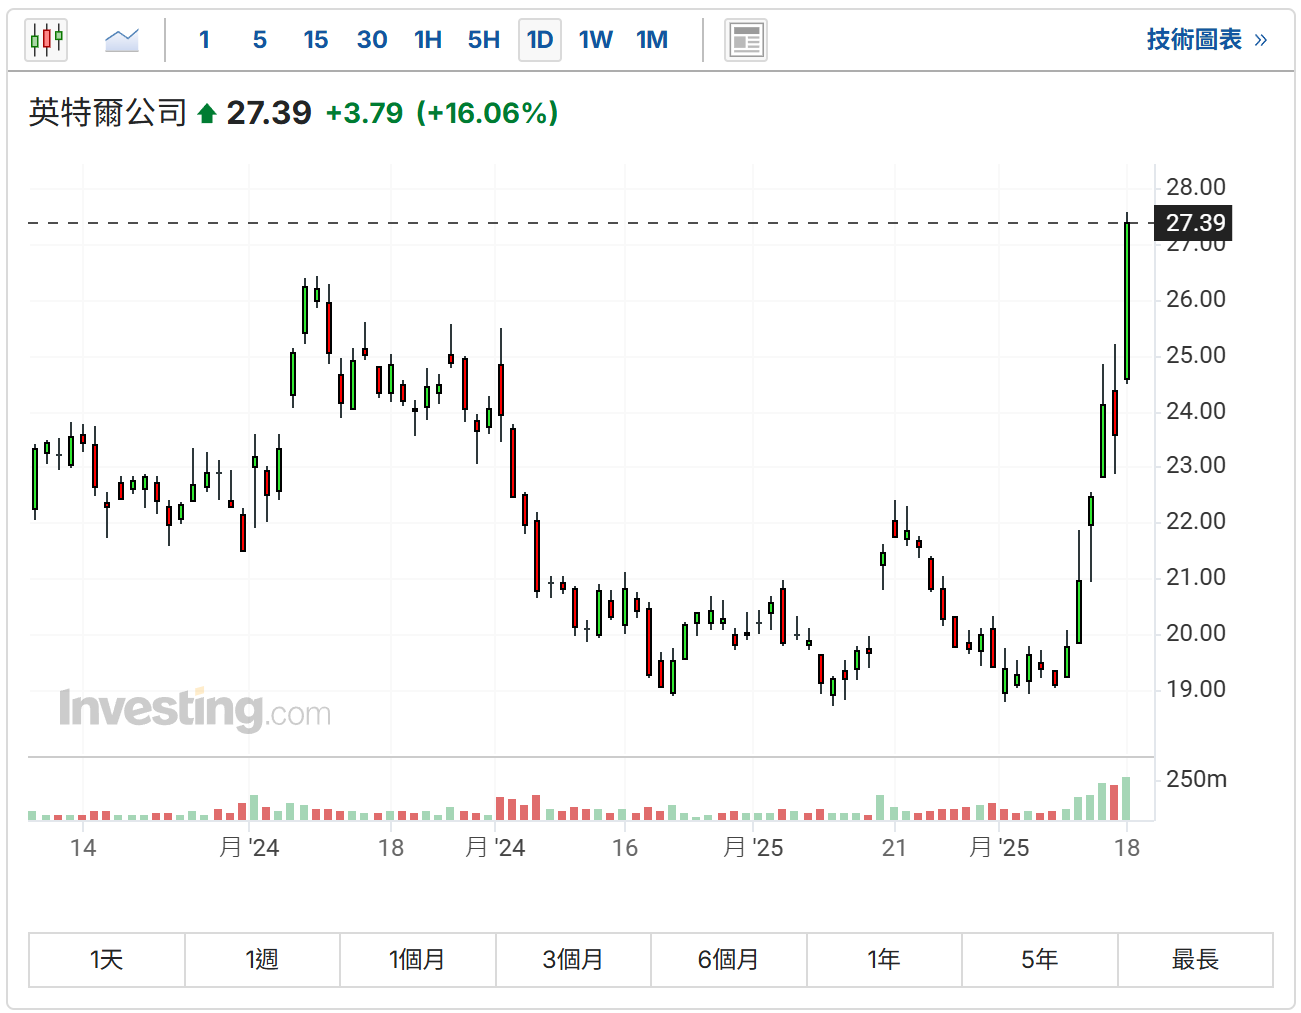Show the 3個月 range
Image resolution: width=1301 pixels, height=1013 pixels.
(x=573, y=960)
